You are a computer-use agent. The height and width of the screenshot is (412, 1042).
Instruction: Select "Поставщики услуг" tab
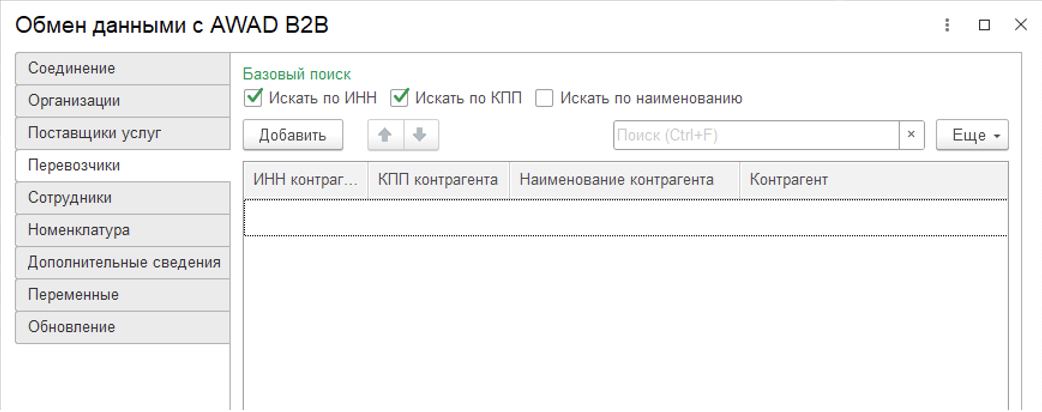tap(122, 132)
